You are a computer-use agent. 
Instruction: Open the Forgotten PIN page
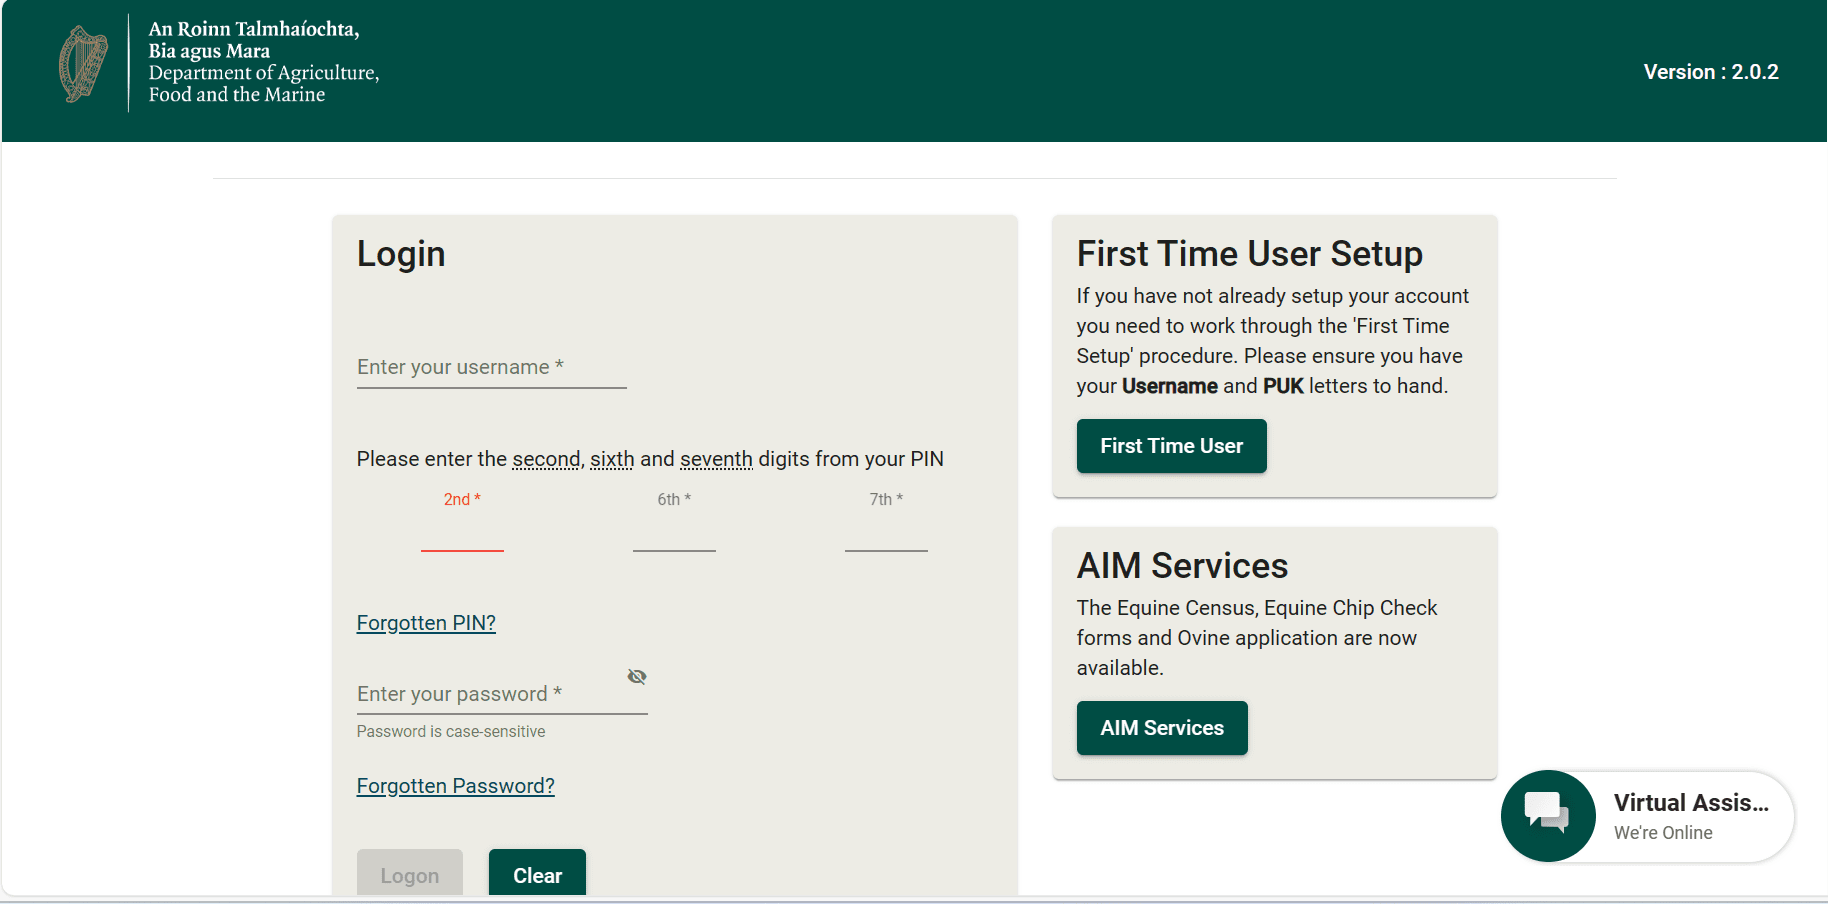coord(426,622)
